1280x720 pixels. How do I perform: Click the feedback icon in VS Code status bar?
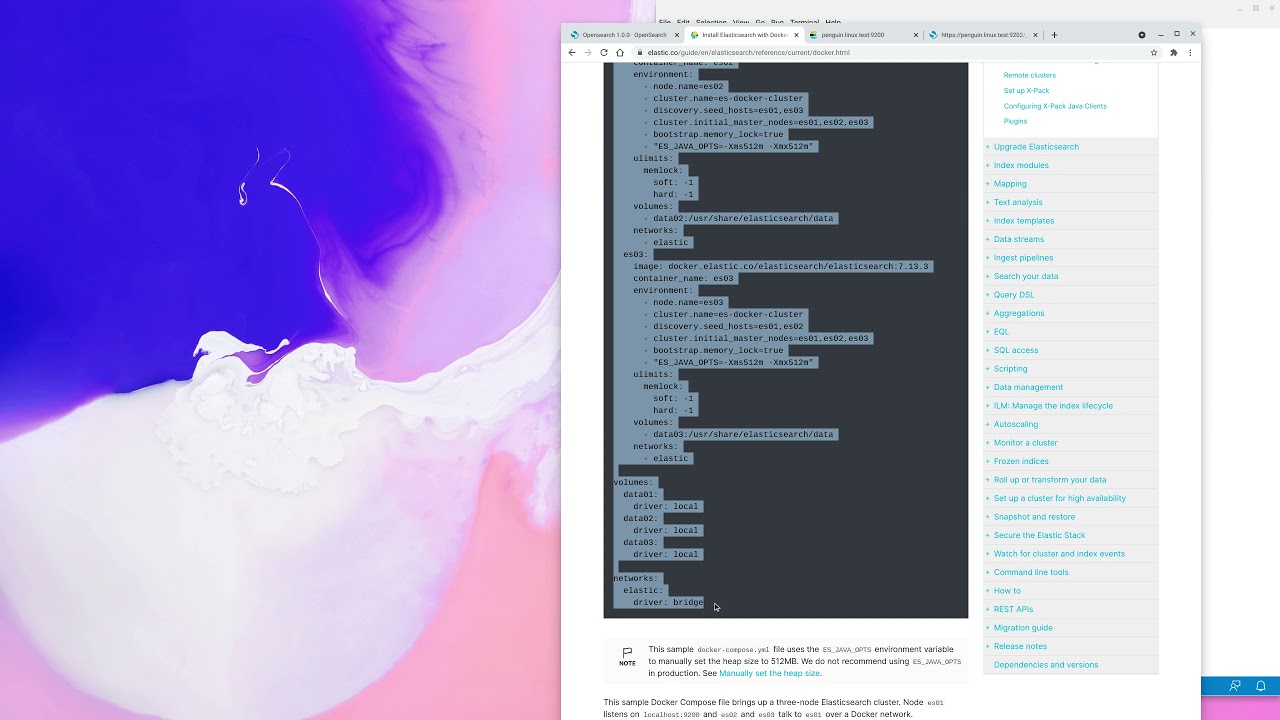[x=1235, y=686]
